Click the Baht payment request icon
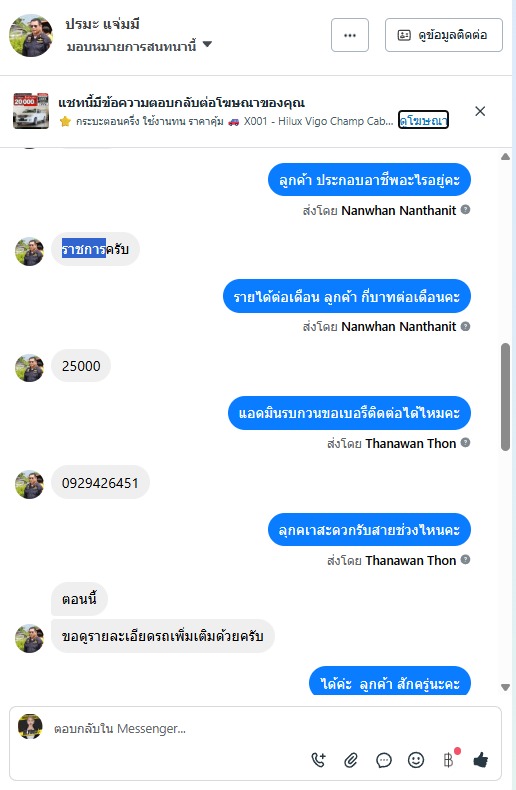 click(449, 759)
